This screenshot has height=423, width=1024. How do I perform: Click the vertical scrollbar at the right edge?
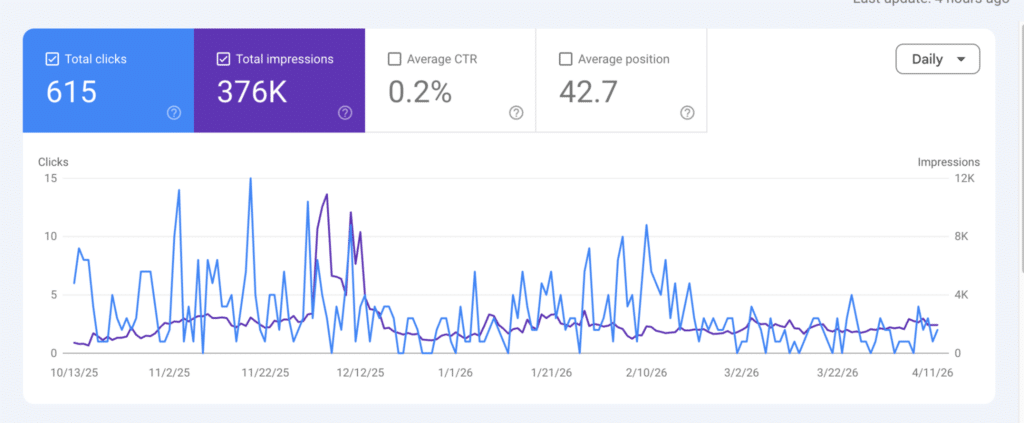tap(1019, 150)
